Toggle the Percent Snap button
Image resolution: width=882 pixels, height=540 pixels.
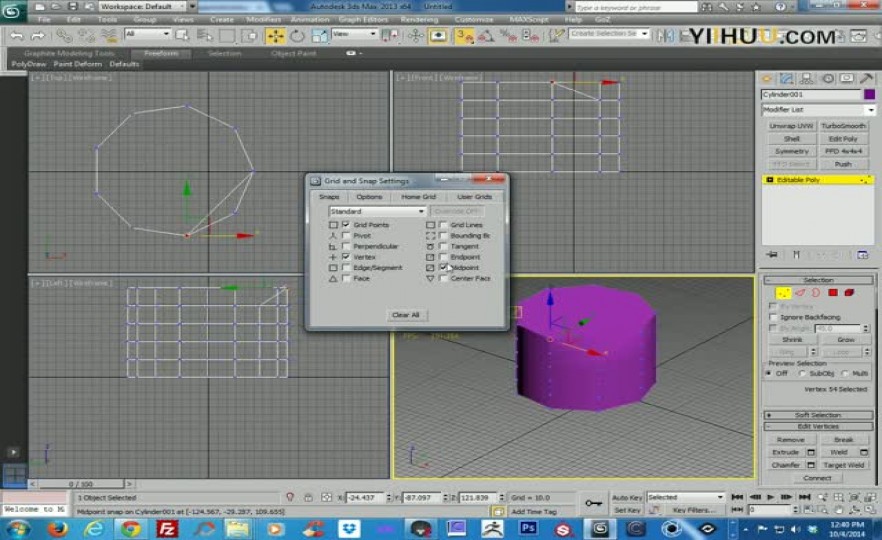508,36
